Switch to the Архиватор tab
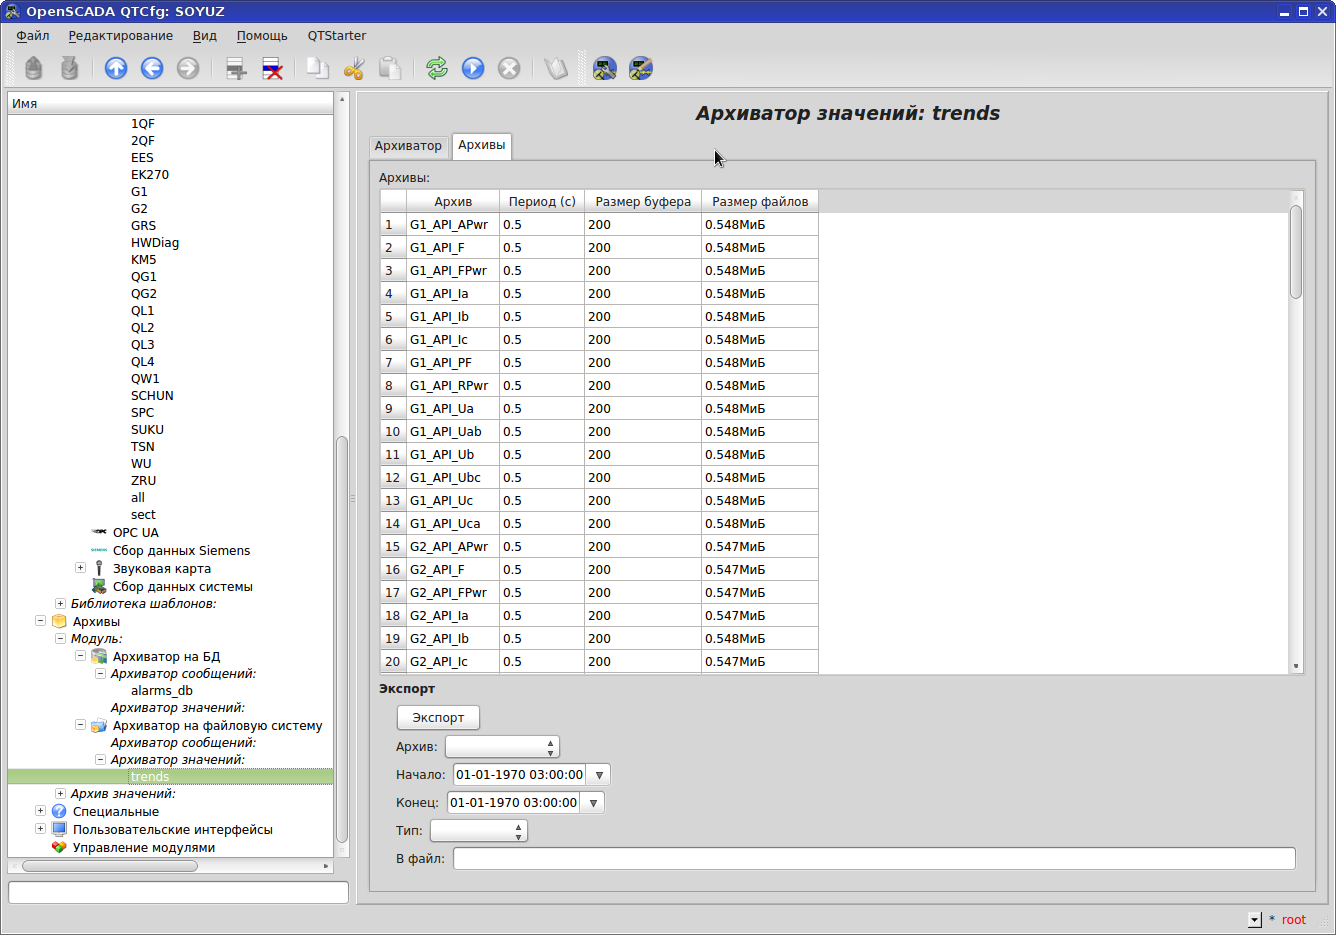The image size is (1336, 935). point(408,146)
